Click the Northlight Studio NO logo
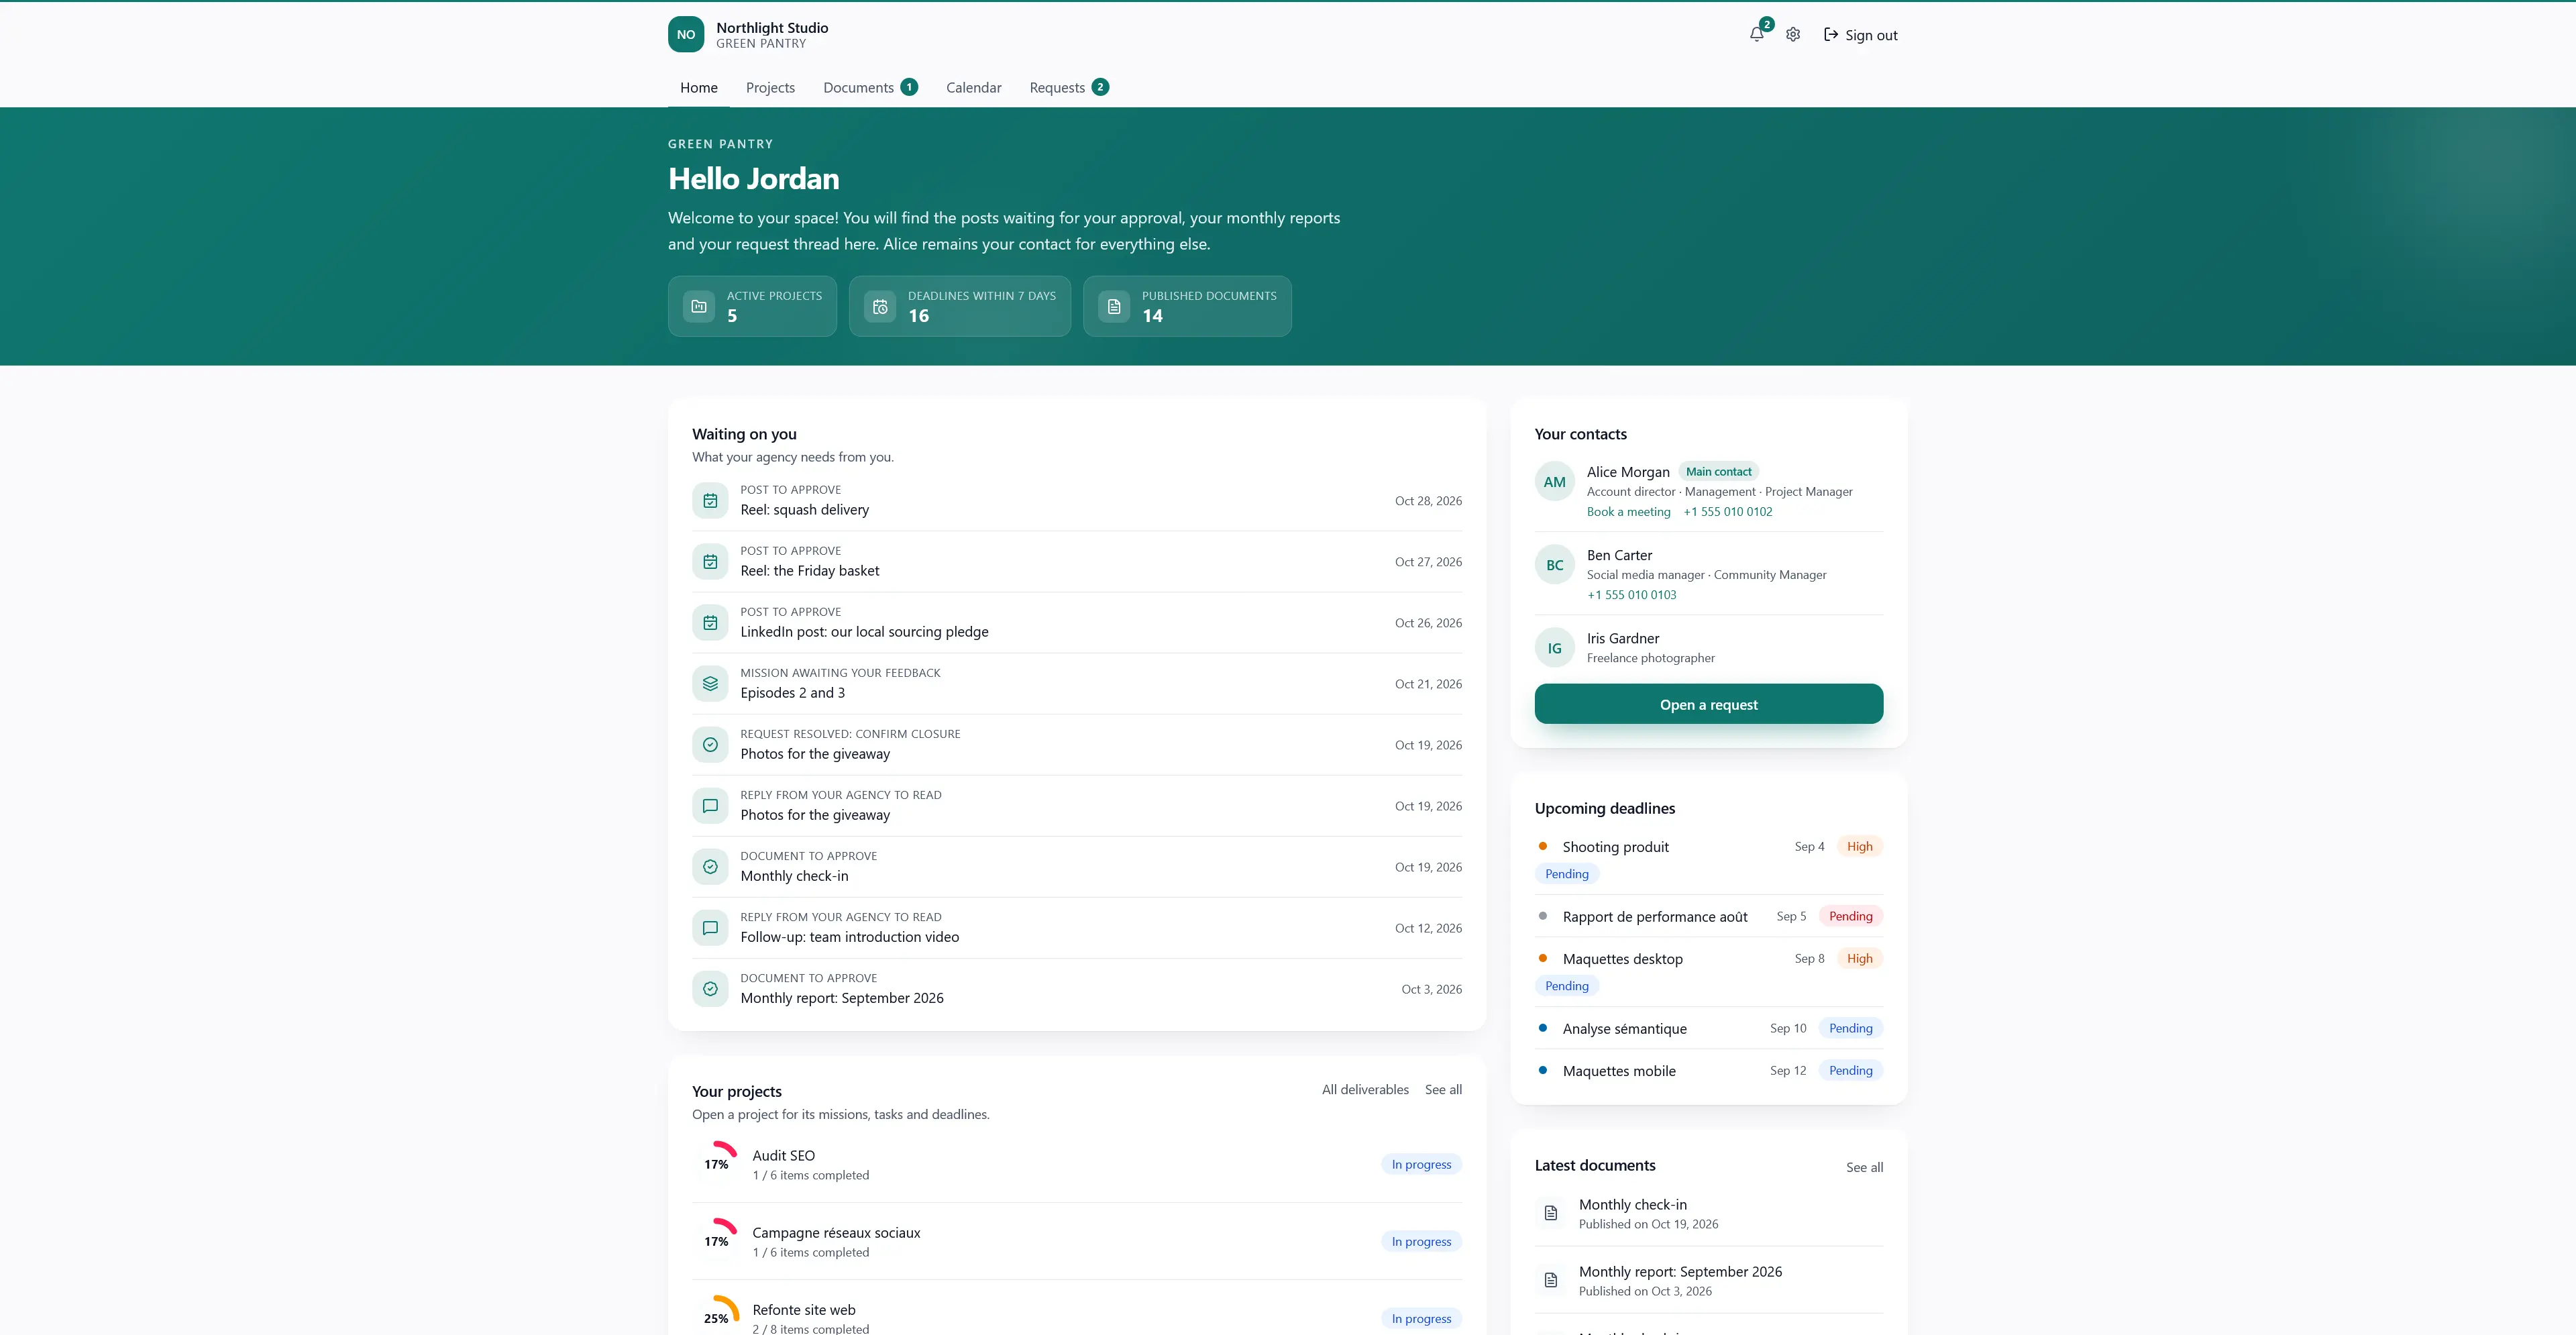 686,34
